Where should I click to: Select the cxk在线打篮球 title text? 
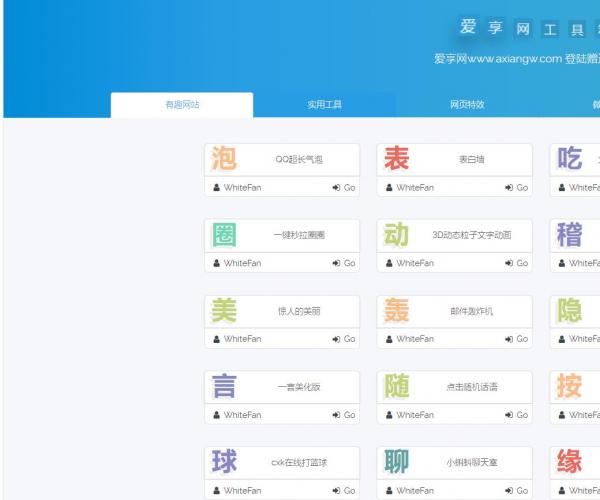299,463
